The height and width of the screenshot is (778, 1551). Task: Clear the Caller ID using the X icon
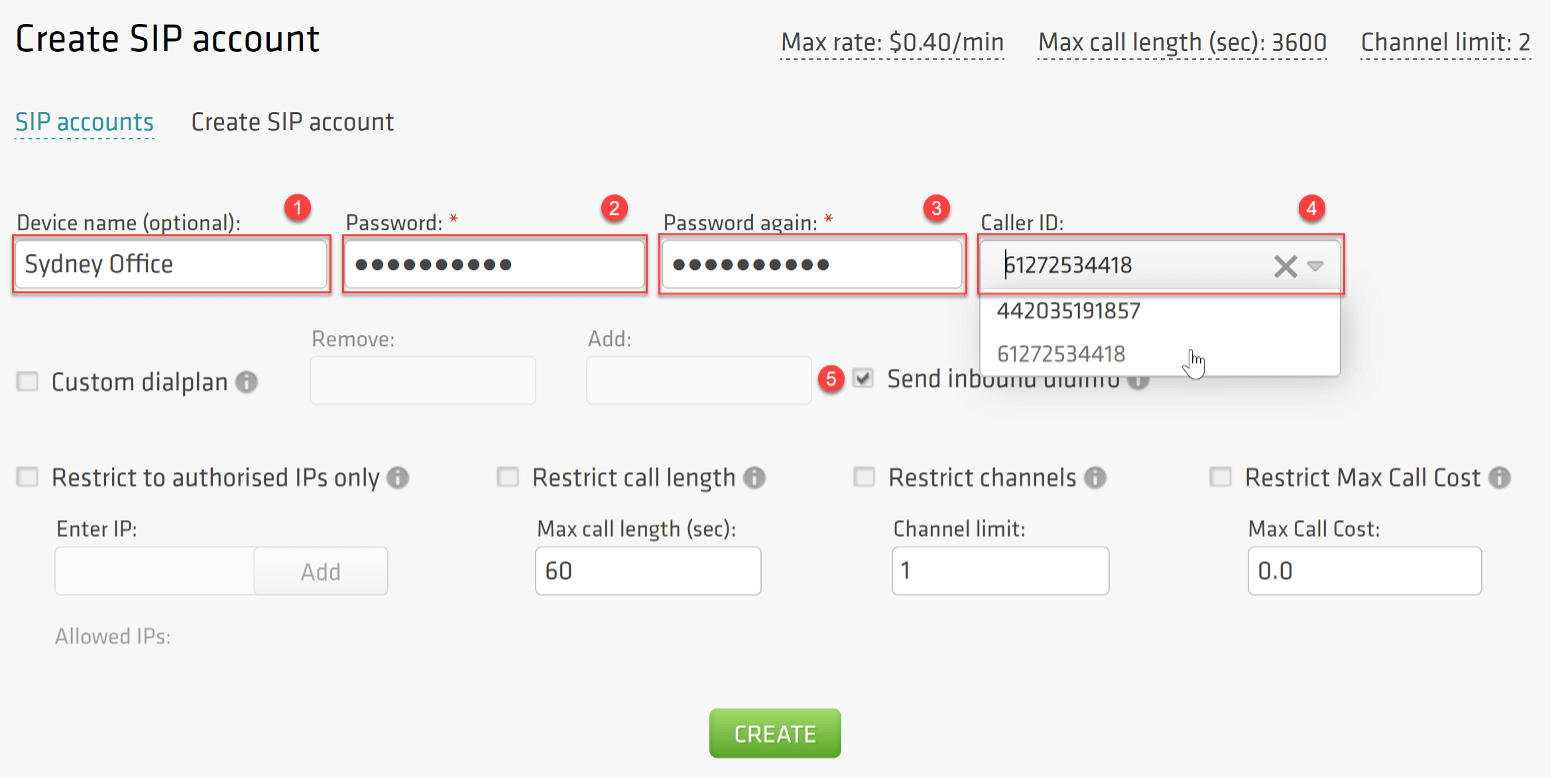click(1285, 265)
